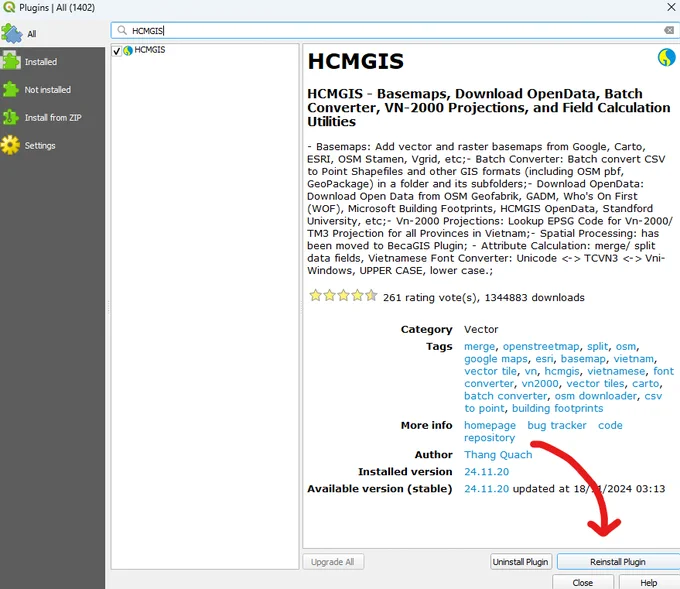The height and width of the screenshot is (589, 680).
Task: Open the vietnam tag link
Action: (x=634, y=359)
